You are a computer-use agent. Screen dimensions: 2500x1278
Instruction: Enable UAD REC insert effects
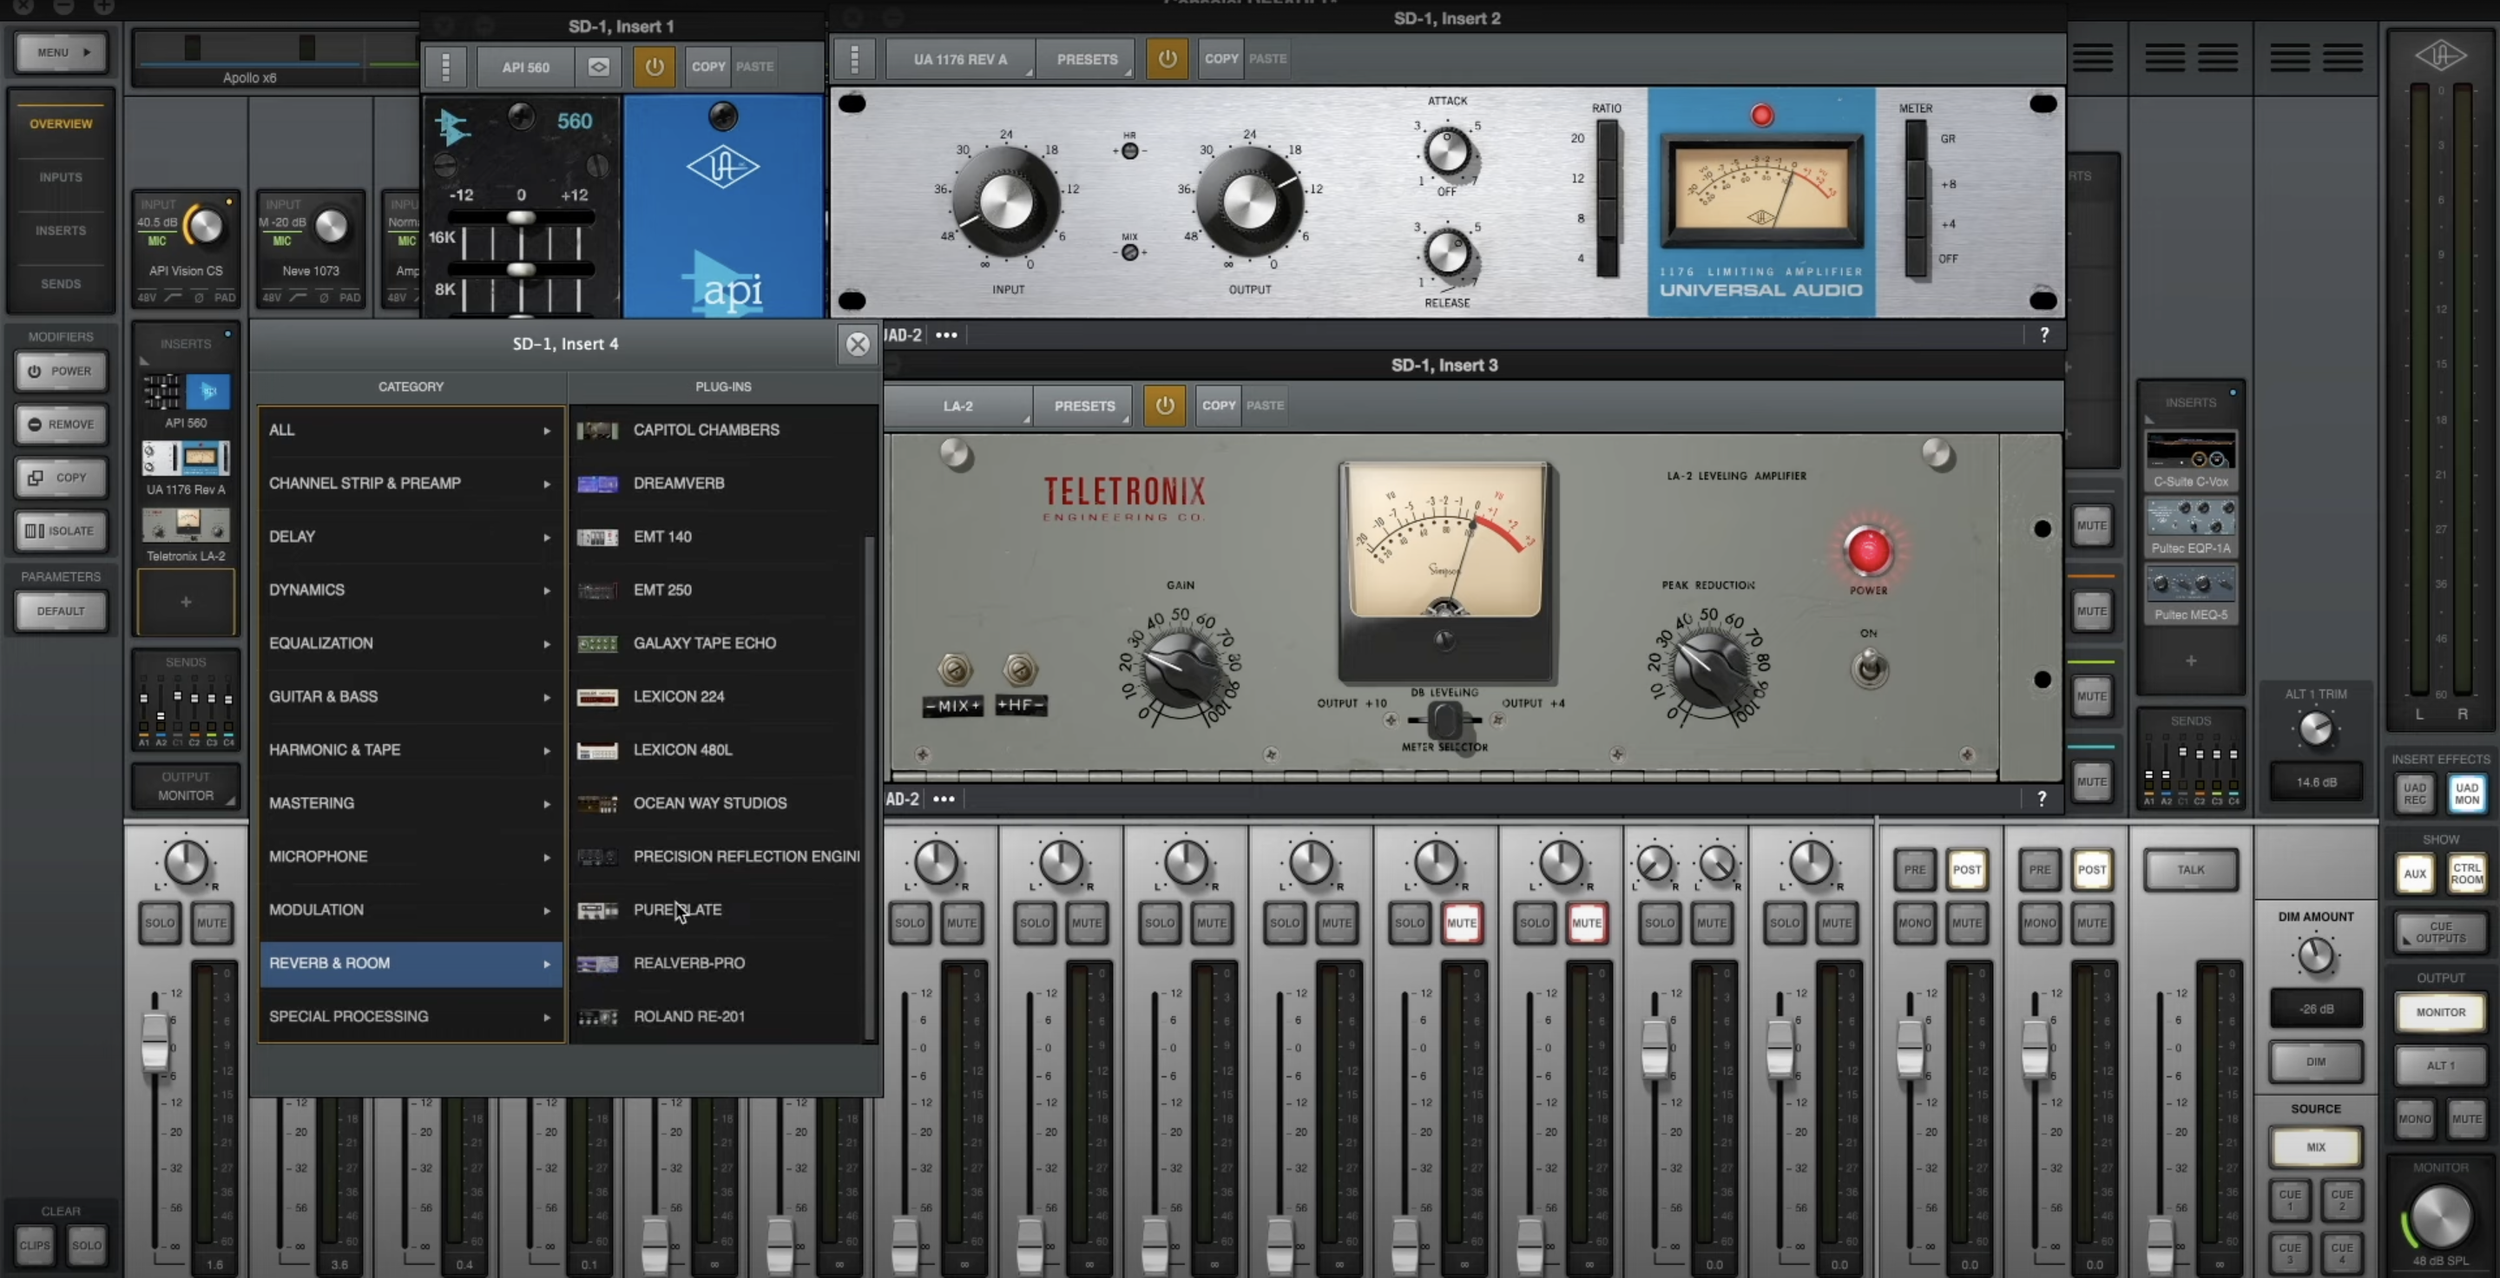point(2414,794)
